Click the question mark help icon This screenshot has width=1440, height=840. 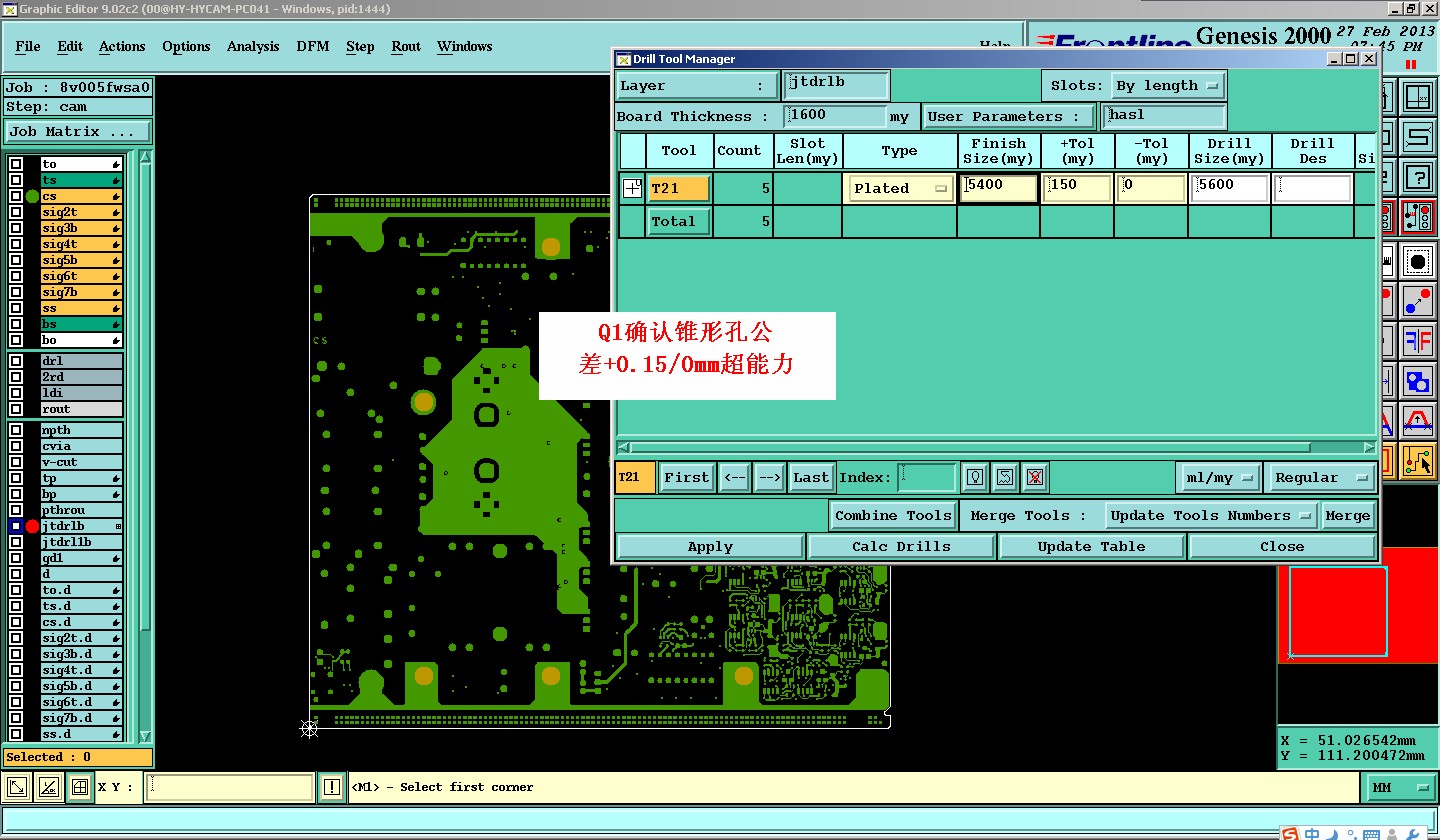(x=1417, y=178)
